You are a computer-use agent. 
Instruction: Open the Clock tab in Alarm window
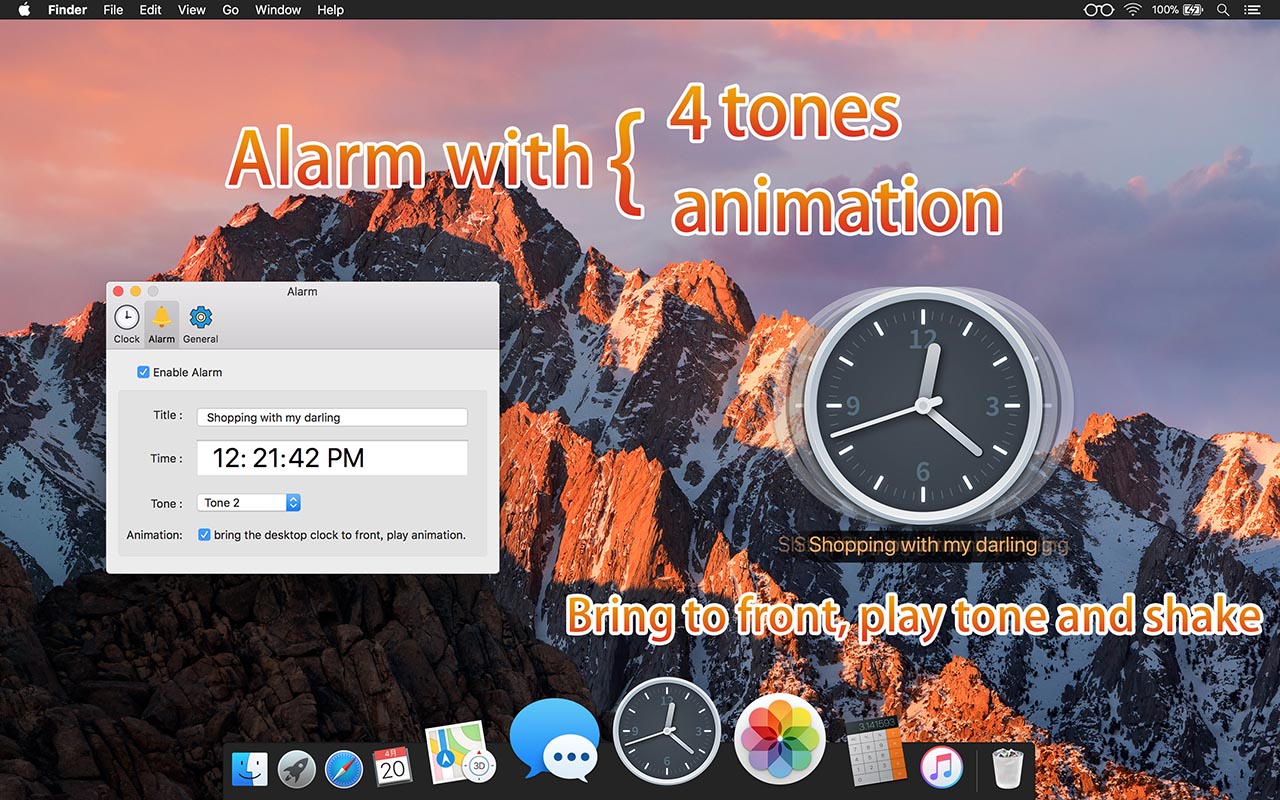pos(127,325)
